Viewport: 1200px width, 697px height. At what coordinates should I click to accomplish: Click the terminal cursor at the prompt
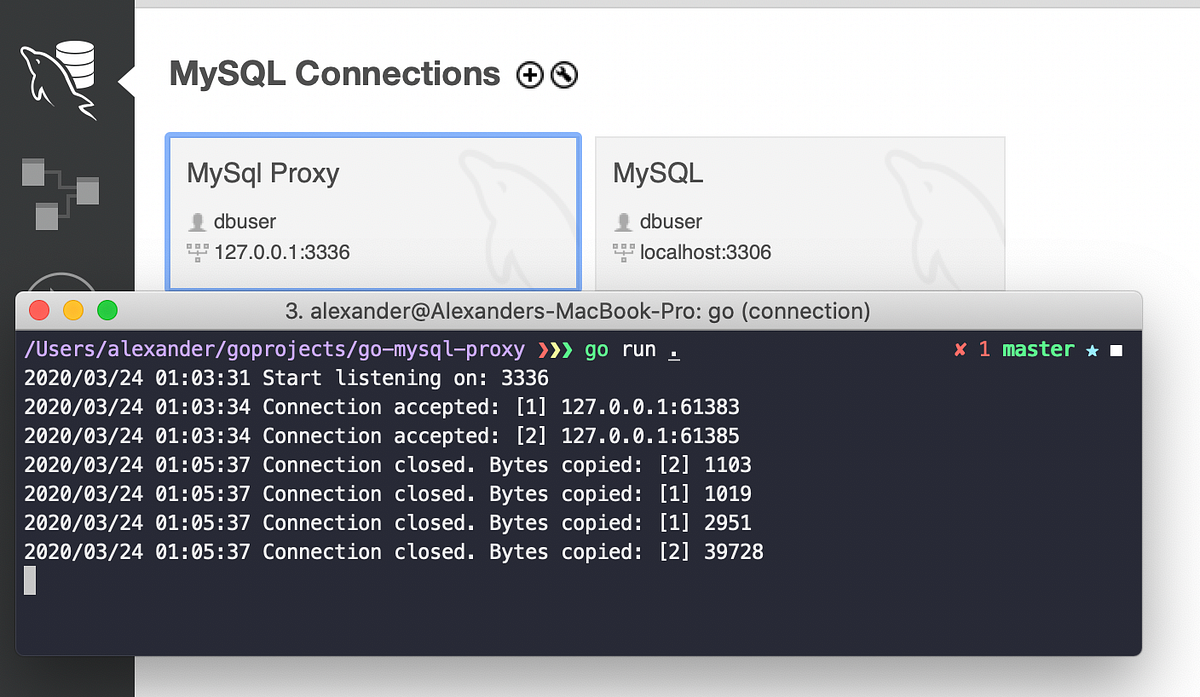(x=29, y=578)
